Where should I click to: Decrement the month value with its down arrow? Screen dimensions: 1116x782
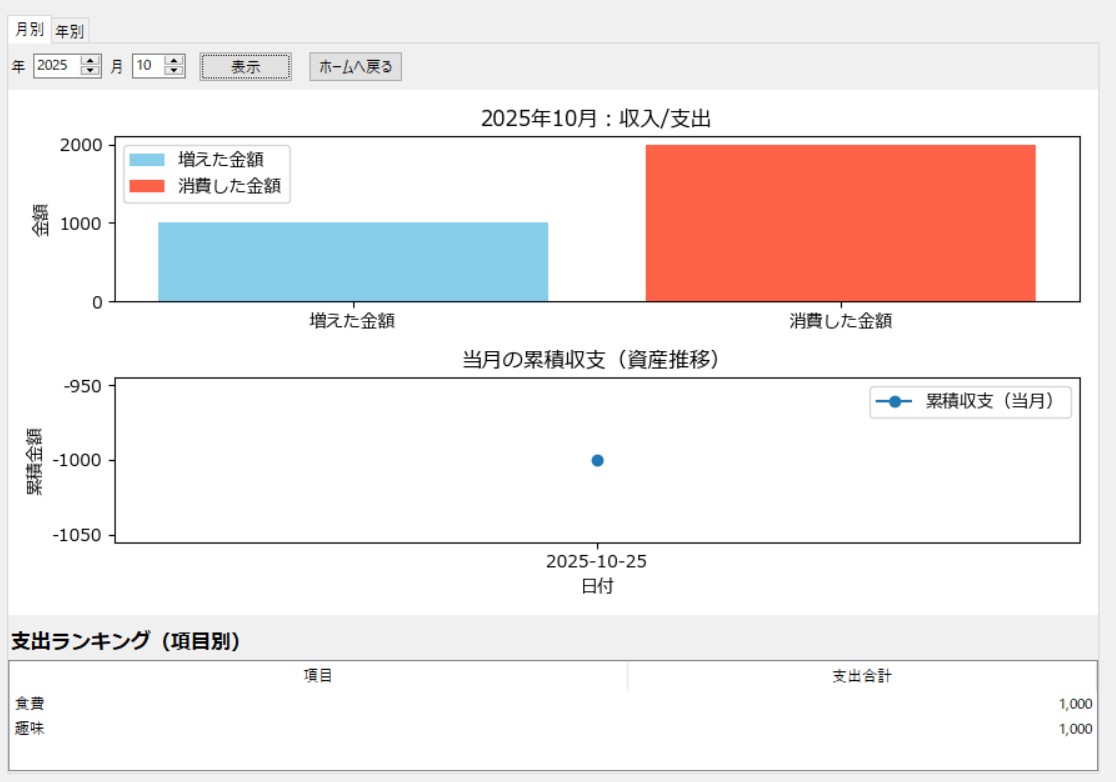point(172,72)
